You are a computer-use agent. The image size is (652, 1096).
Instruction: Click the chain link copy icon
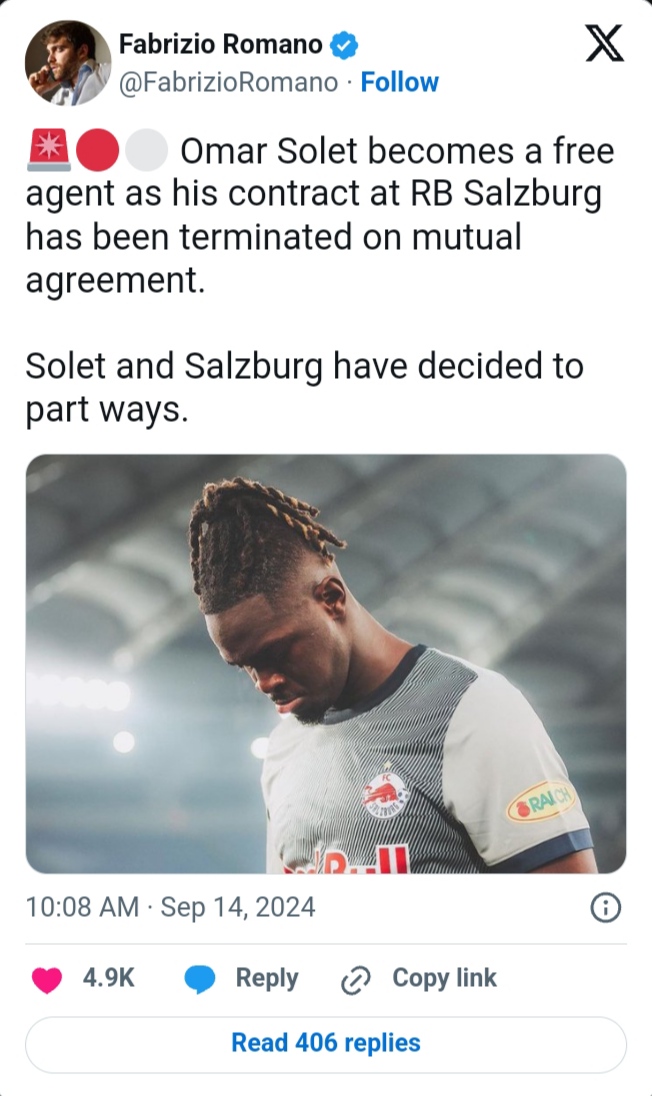[x=355, y=980]
